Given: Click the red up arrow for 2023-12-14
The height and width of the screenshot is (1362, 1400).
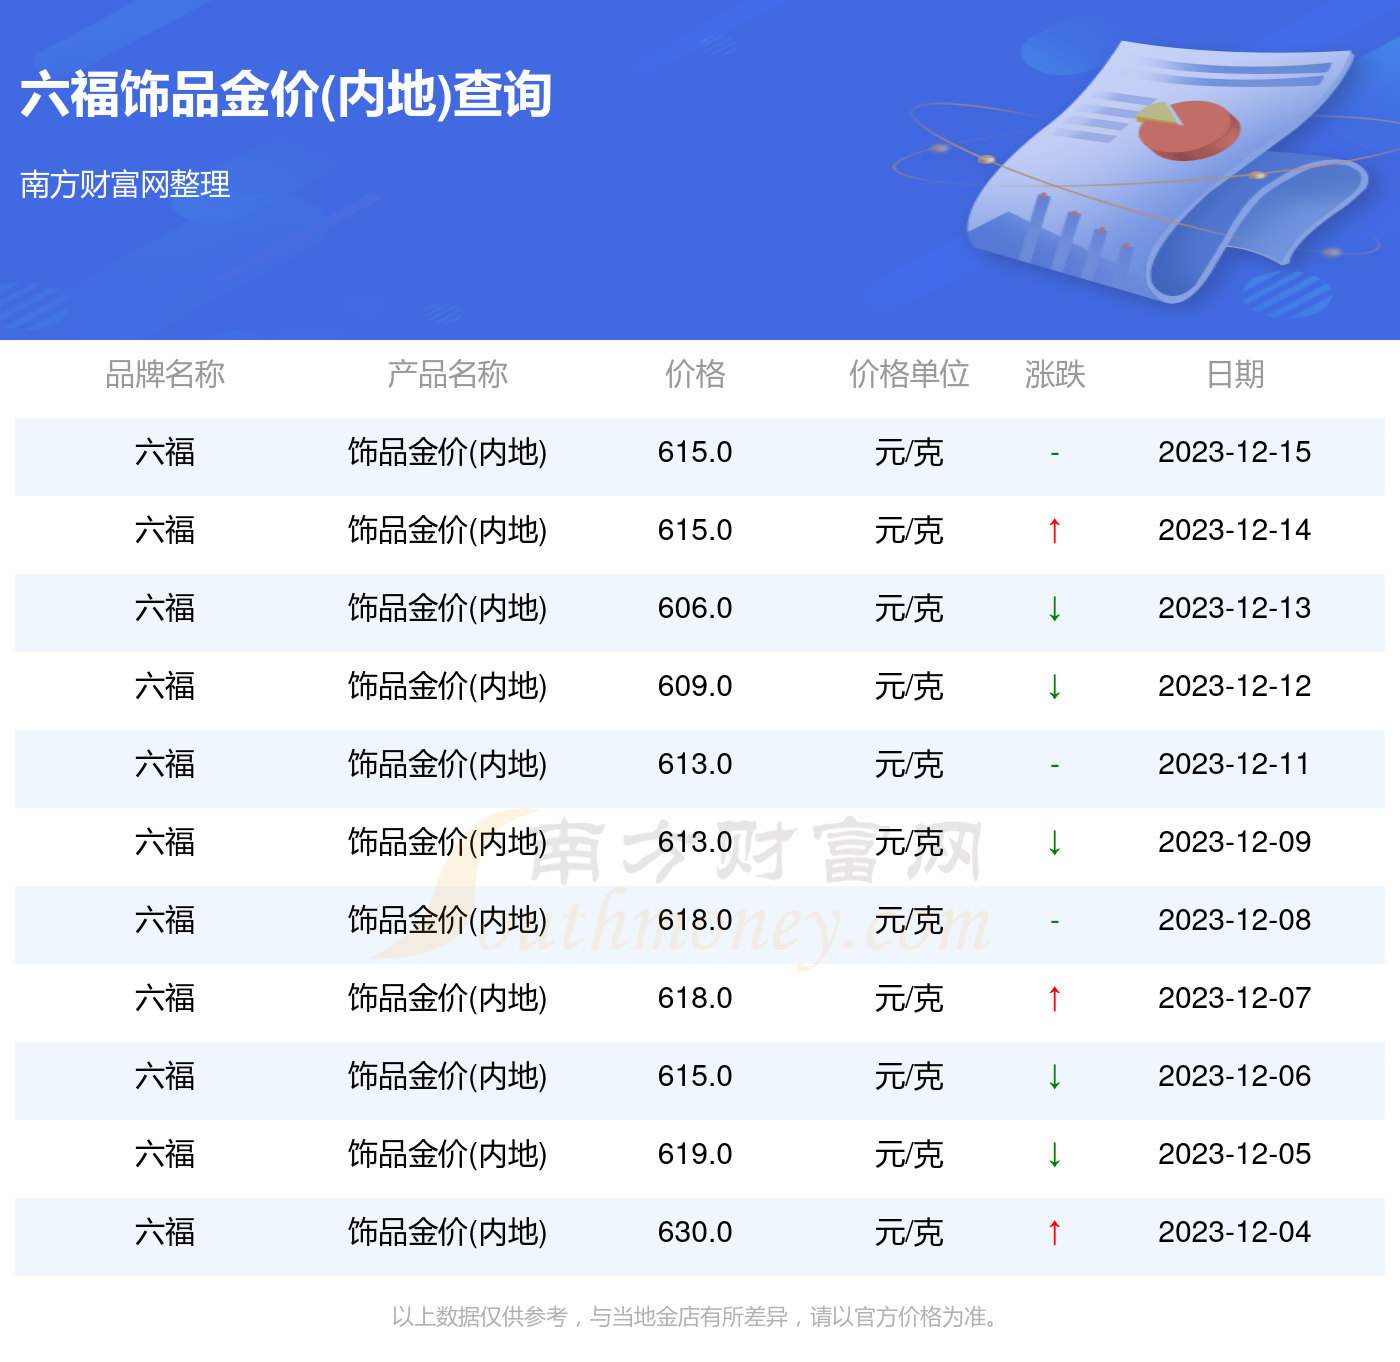Looking at the screenshot, I should pyautogui.click(x=1055, y=531).
